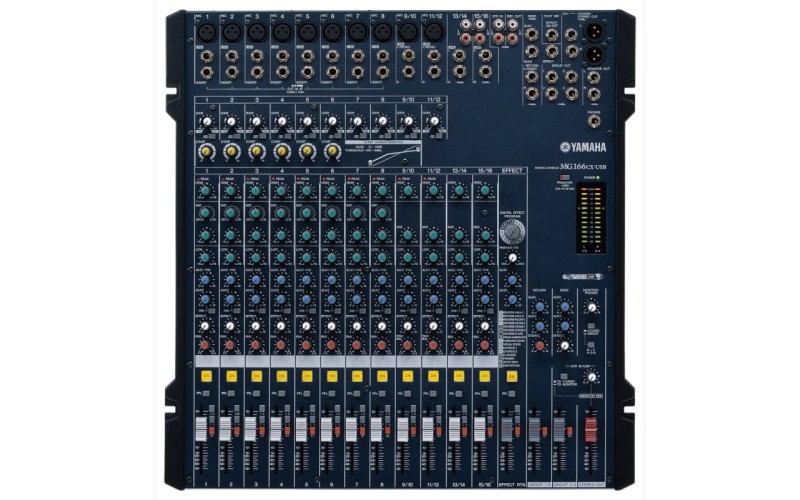Click the stereo LED level meter
The image size is (800, 500).
point(592,218)
